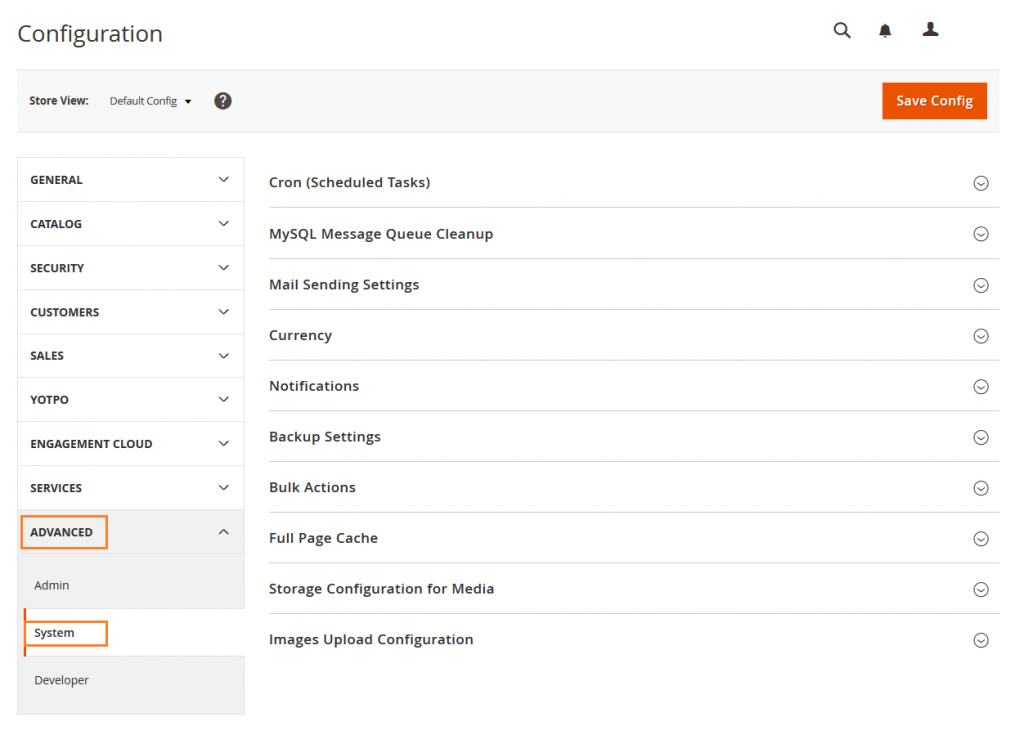Open the Currency settings group
Image resolution: width=1024 pixels, height=753 pixels.
click(981, 335)
